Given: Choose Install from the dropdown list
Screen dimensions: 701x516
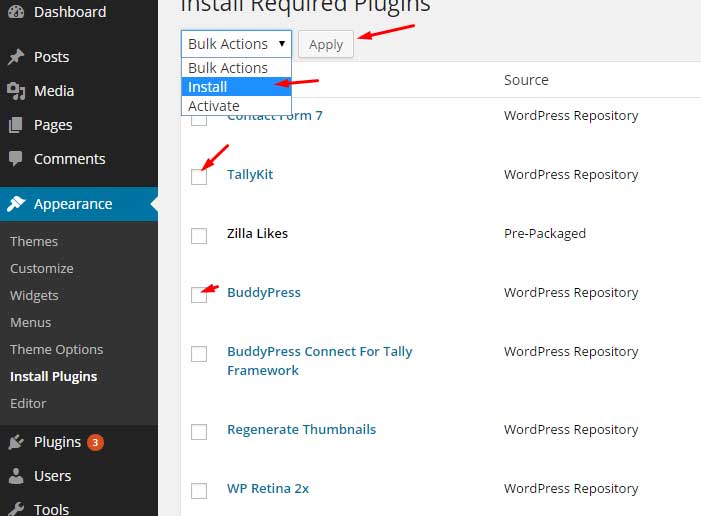Looking at the screenshot, I should pyautogui.click(x=236, y=87).
